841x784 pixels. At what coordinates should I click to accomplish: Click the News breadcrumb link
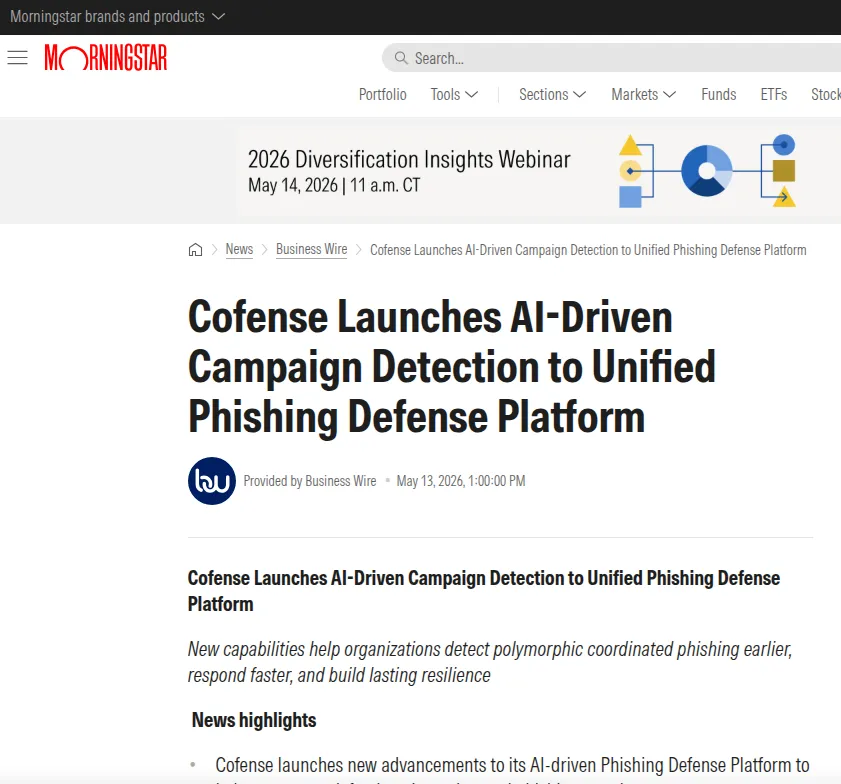coord(239,249)
